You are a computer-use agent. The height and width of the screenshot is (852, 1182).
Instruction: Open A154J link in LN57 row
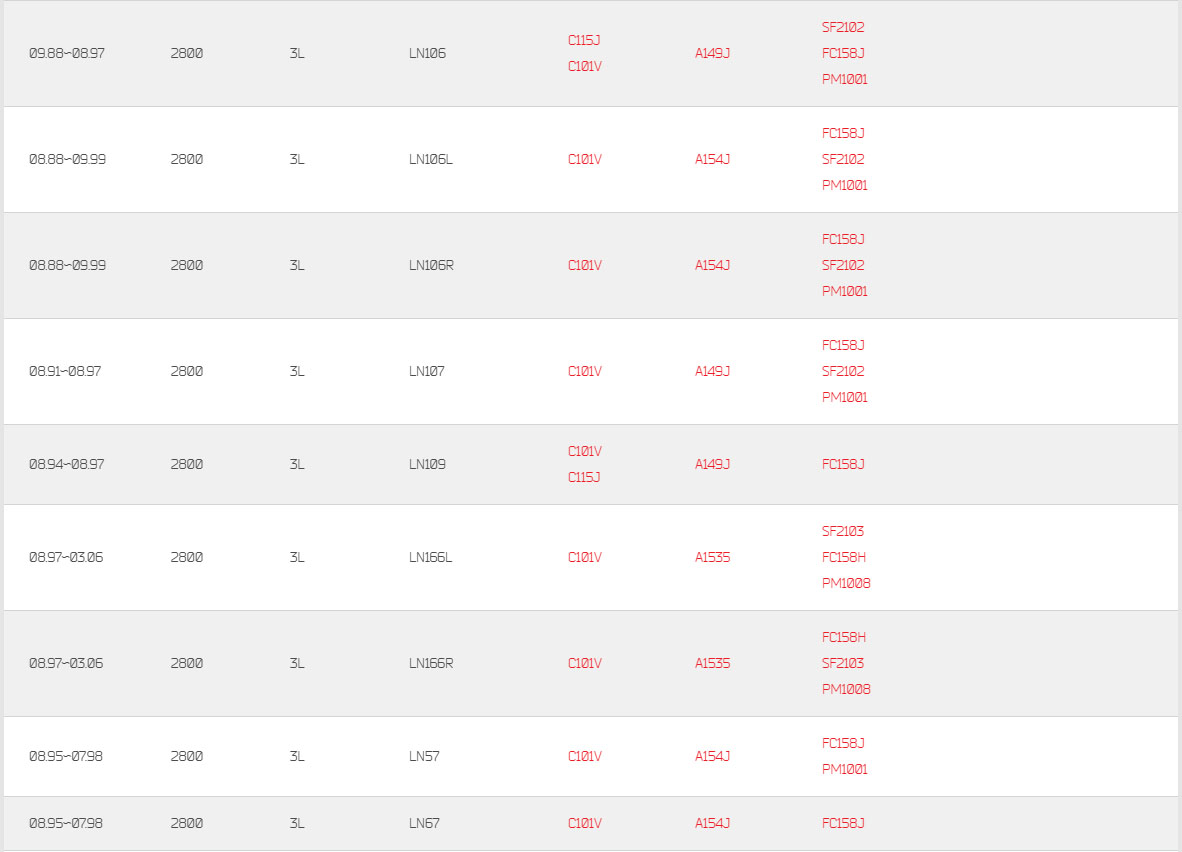point(712,756)
